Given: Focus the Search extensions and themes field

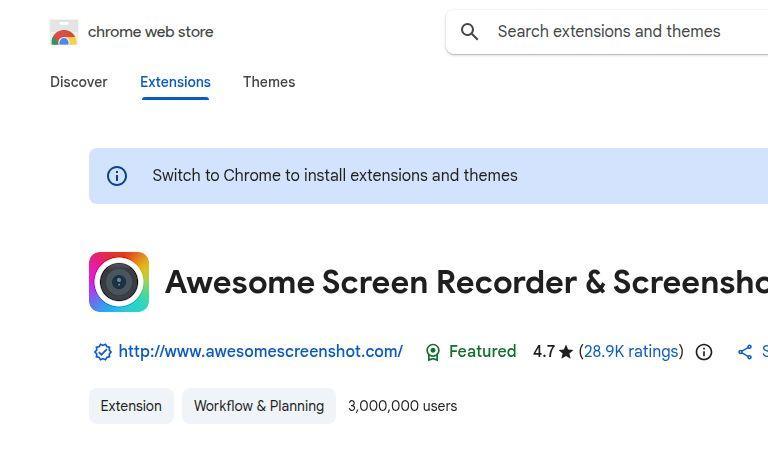Looking at the screenshot, I should click(x=620, y=32).
